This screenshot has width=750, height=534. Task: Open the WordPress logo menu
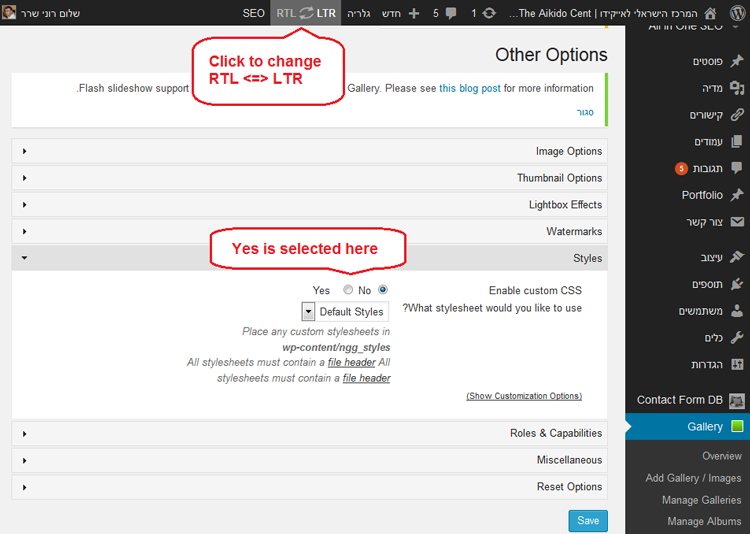738,13
